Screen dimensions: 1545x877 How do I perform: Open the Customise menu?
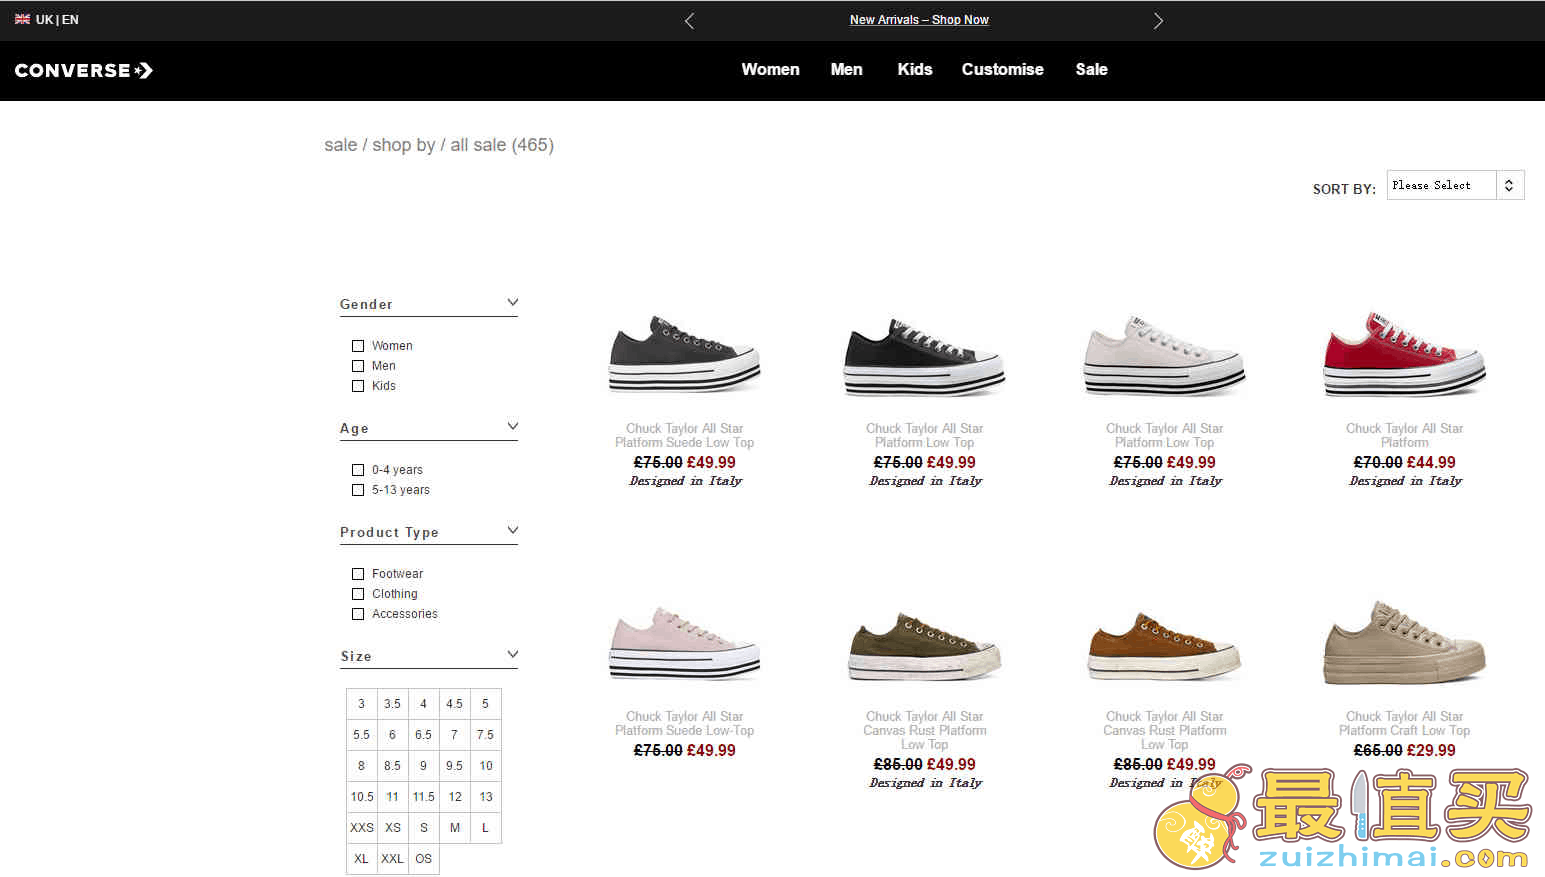click(x=1002, y=69)
